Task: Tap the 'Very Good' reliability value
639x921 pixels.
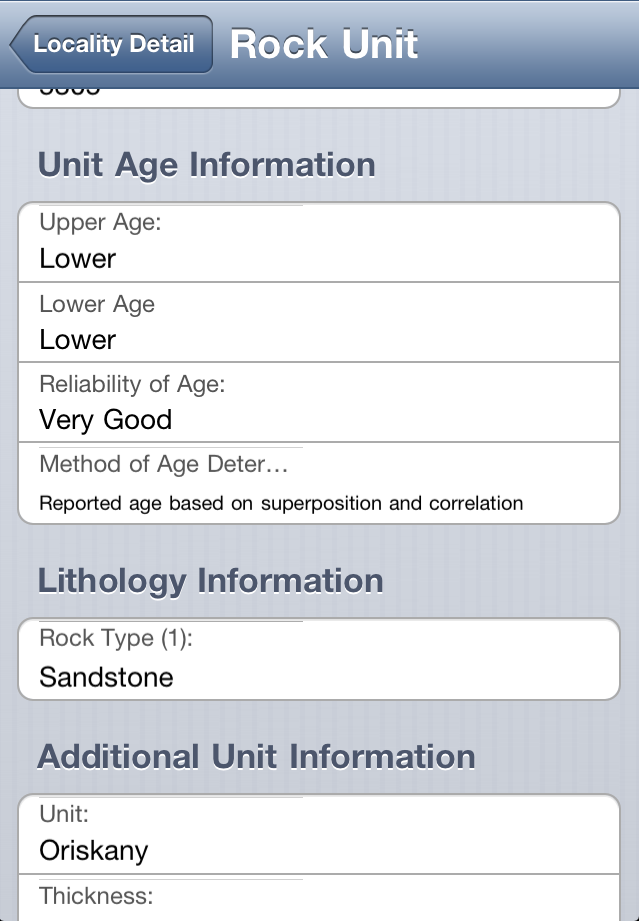Action: 105,420
